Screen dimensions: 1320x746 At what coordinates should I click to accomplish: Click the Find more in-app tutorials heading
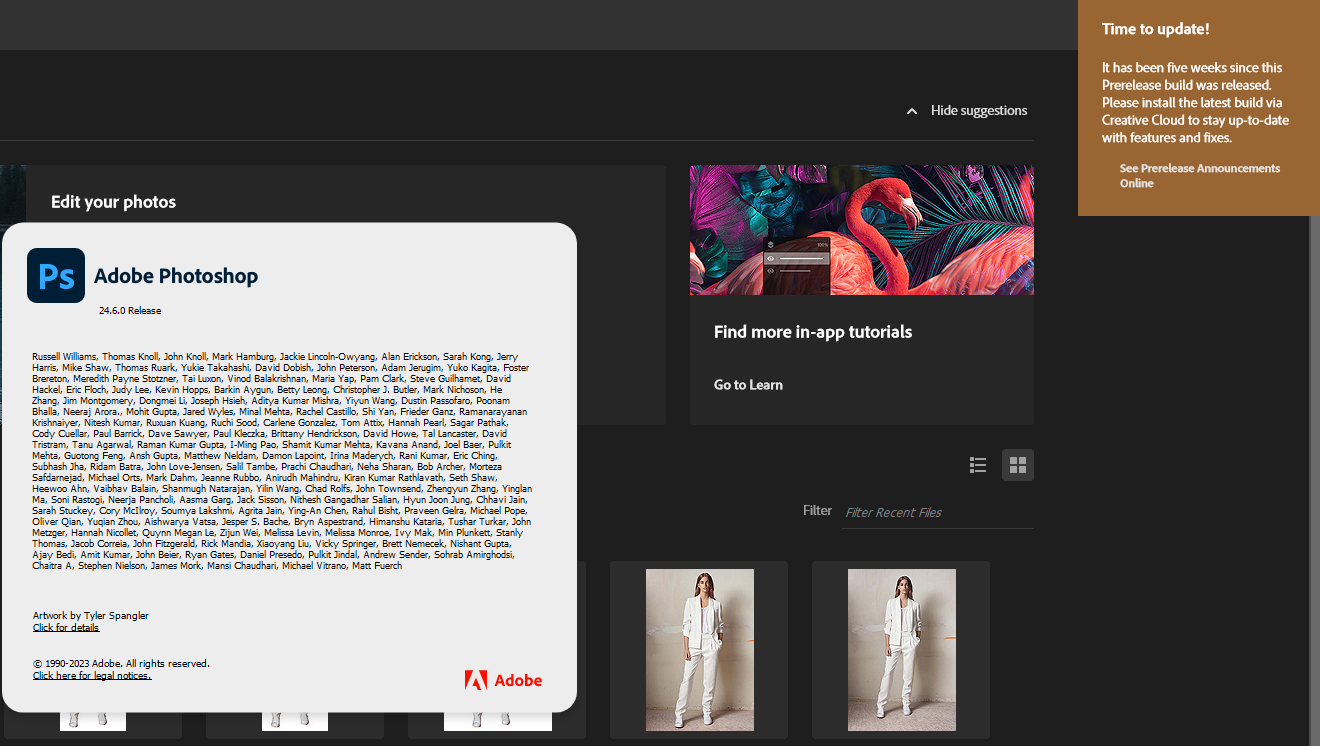pos(813,332)
